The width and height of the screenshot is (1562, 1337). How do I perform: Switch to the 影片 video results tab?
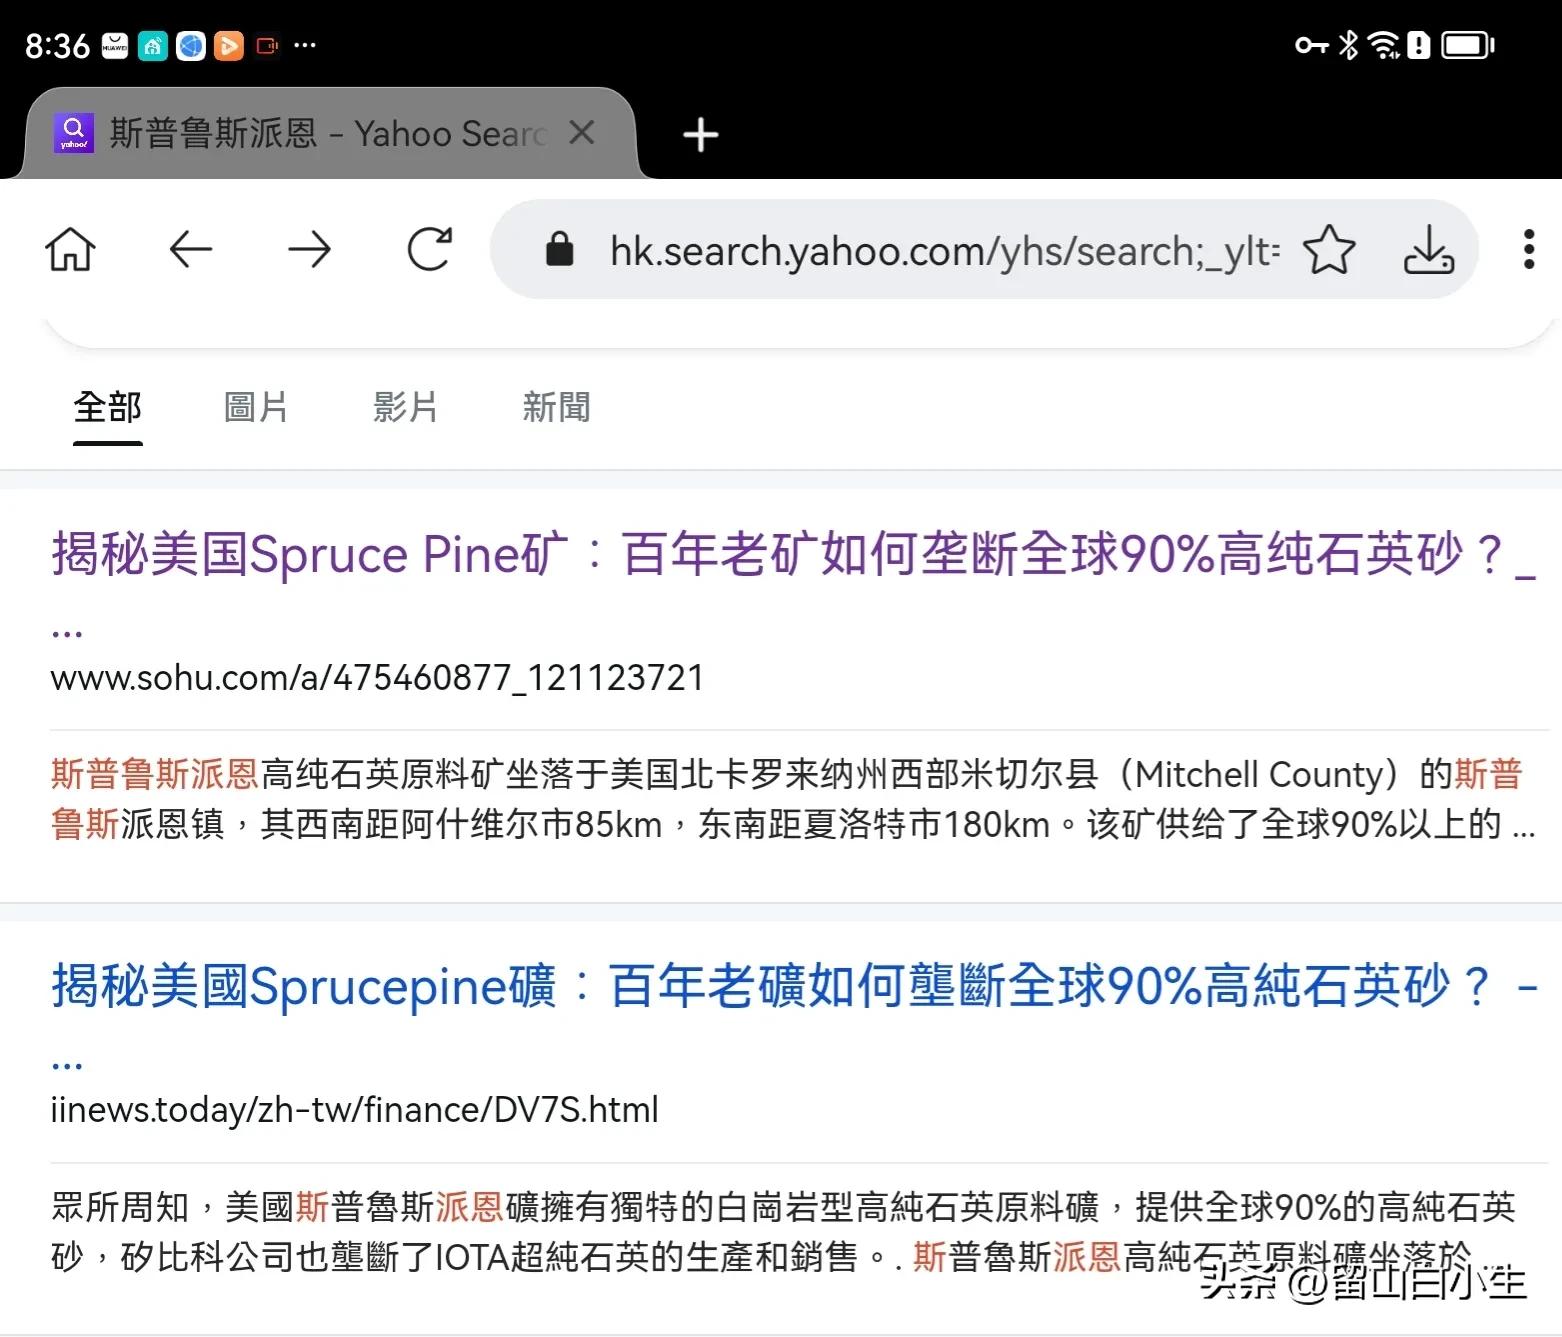pyautogui.click(x=406, y=407)
